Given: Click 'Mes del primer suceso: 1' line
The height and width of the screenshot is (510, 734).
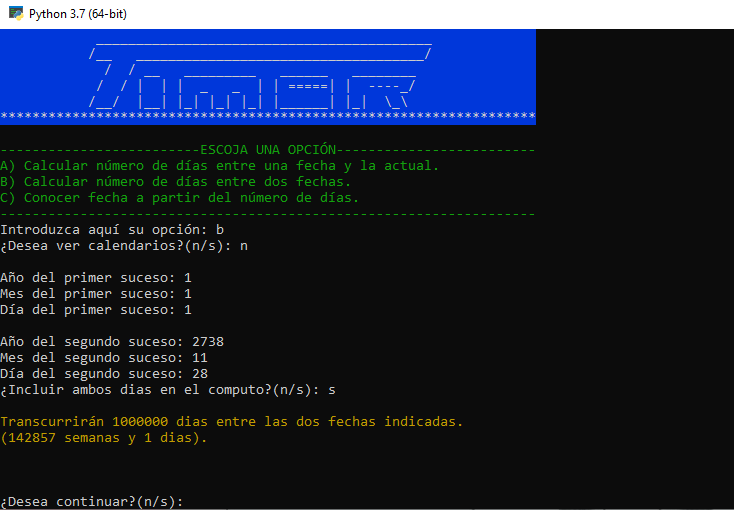Looking at the screenshot, I should [96, 294].
